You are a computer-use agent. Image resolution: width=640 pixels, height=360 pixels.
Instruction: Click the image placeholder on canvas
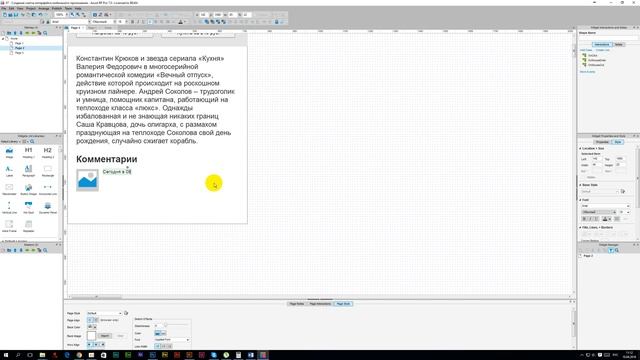point(87,180)
